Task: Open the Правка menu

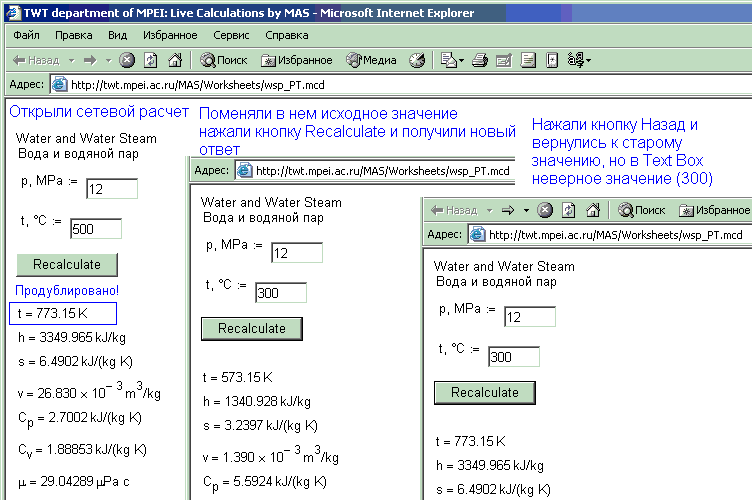Action: pyautogui.click(x=73, y=35)
